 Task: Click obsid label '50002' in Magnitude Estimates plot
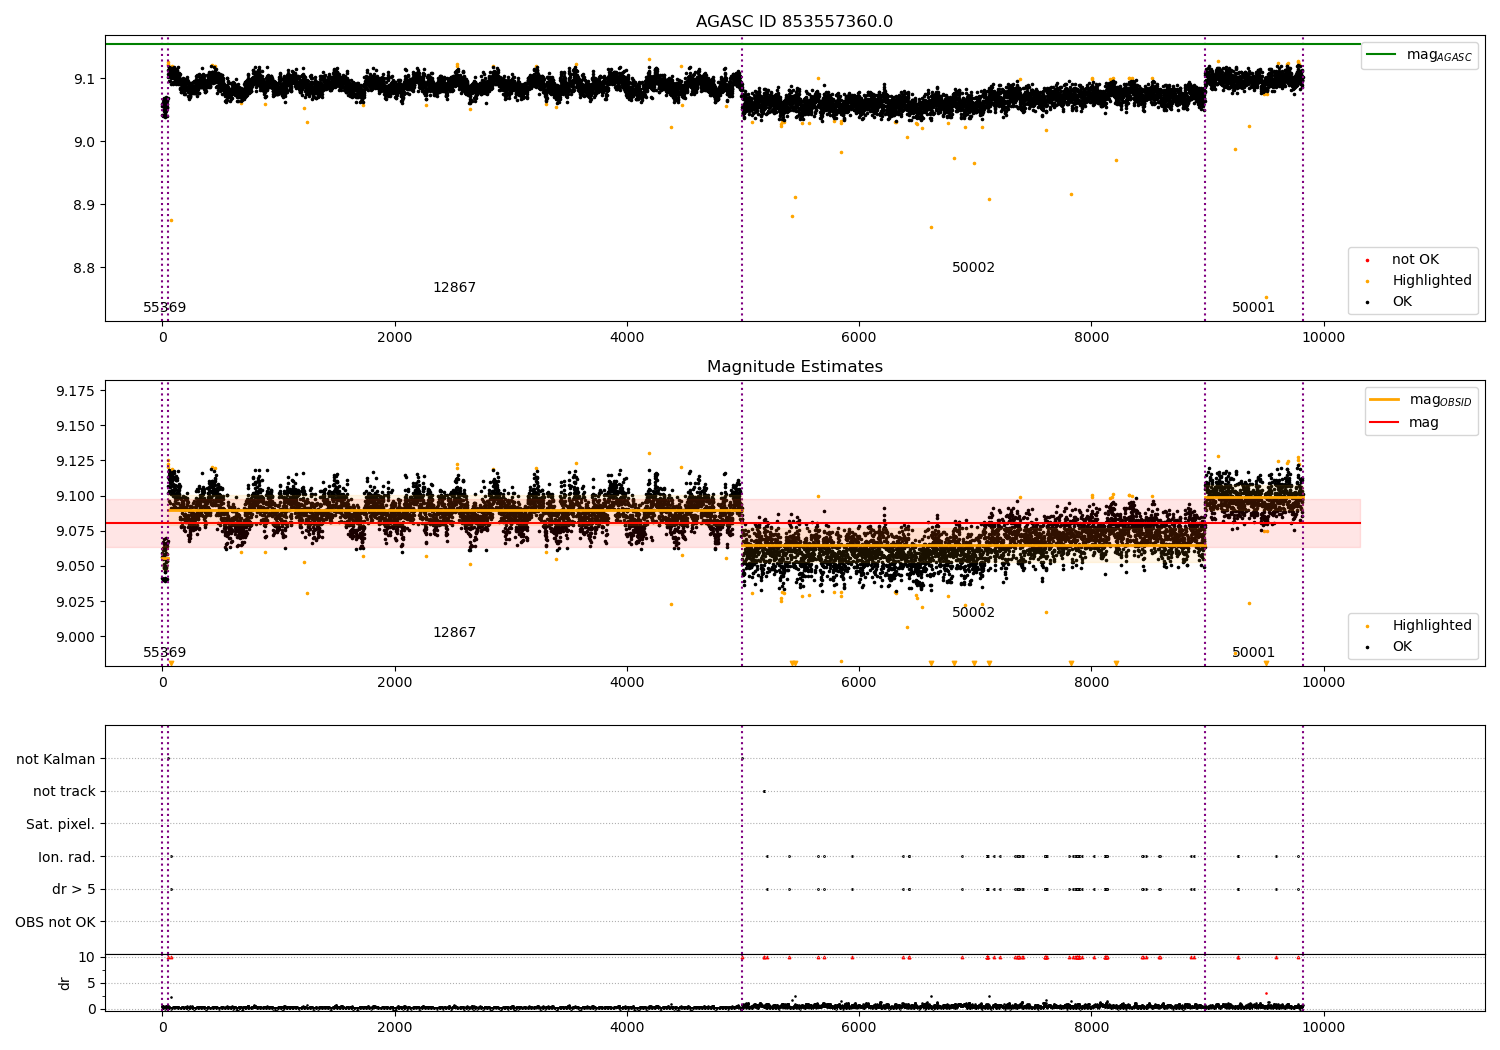pos(973,613)
